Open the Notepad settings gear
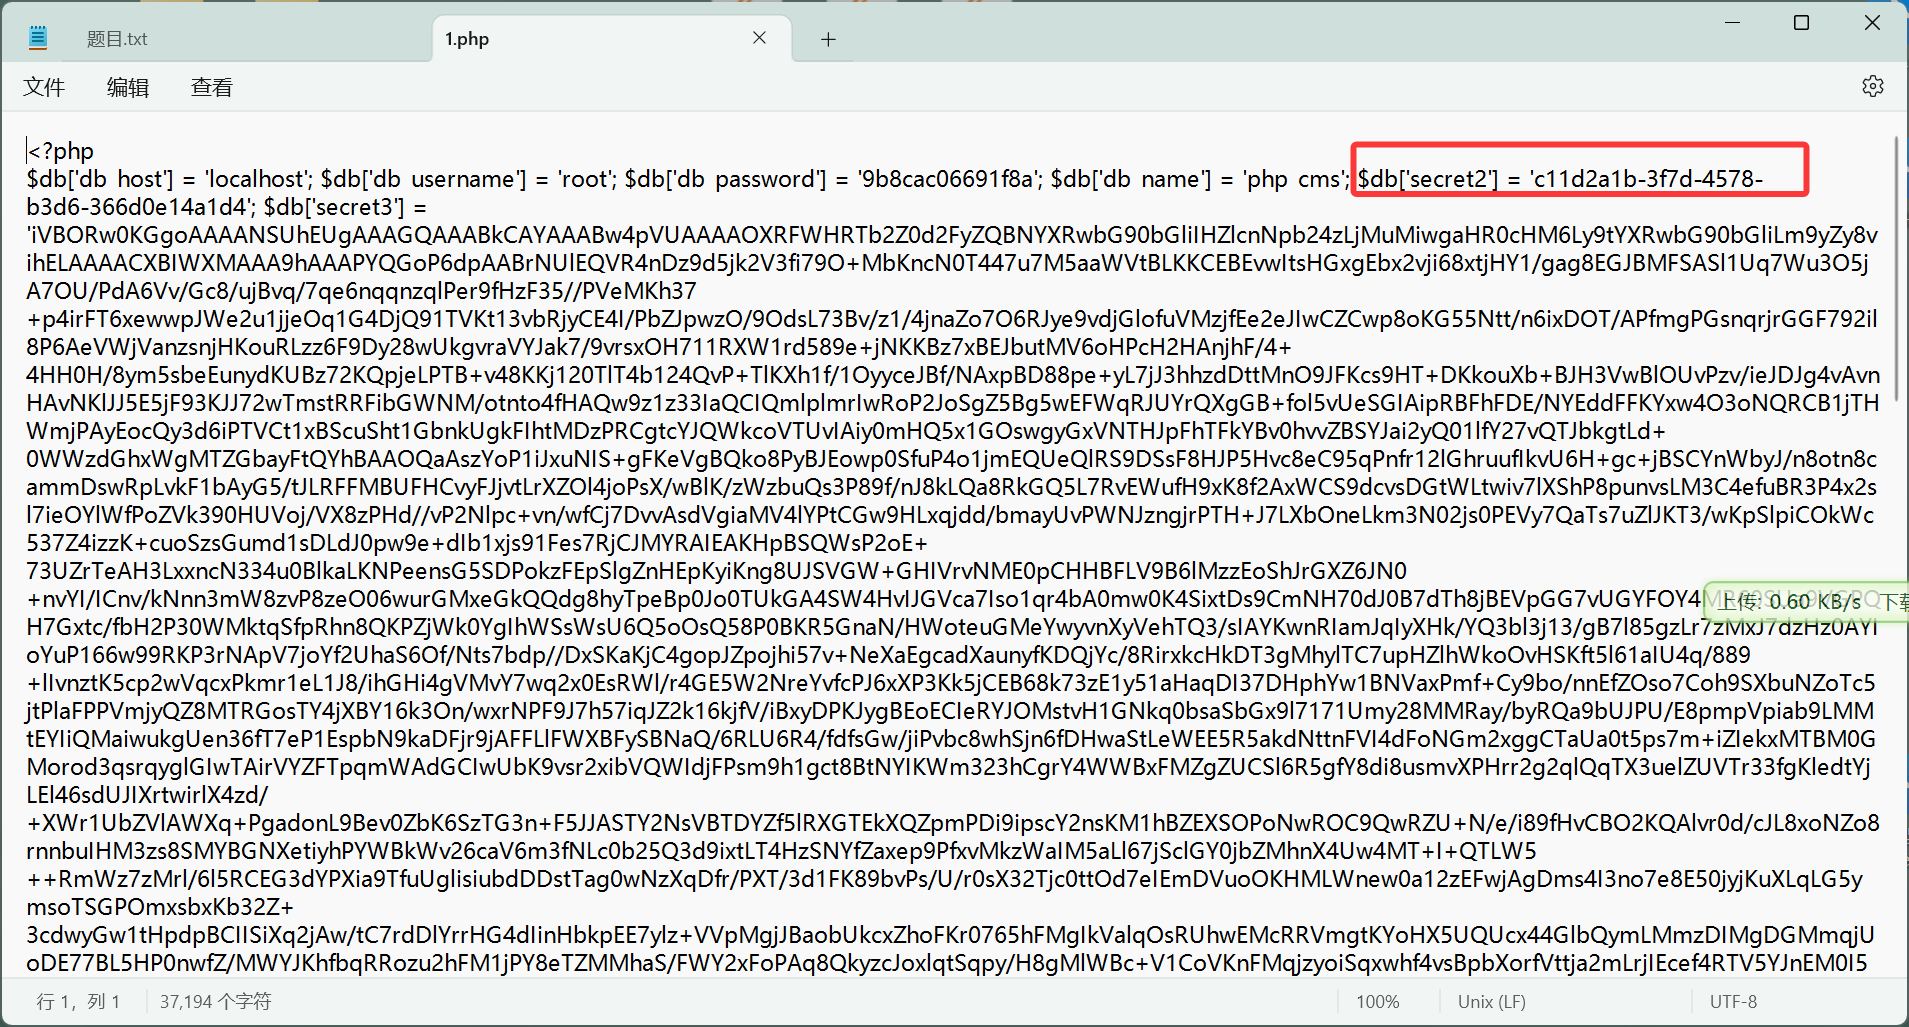 (1872, 87)
